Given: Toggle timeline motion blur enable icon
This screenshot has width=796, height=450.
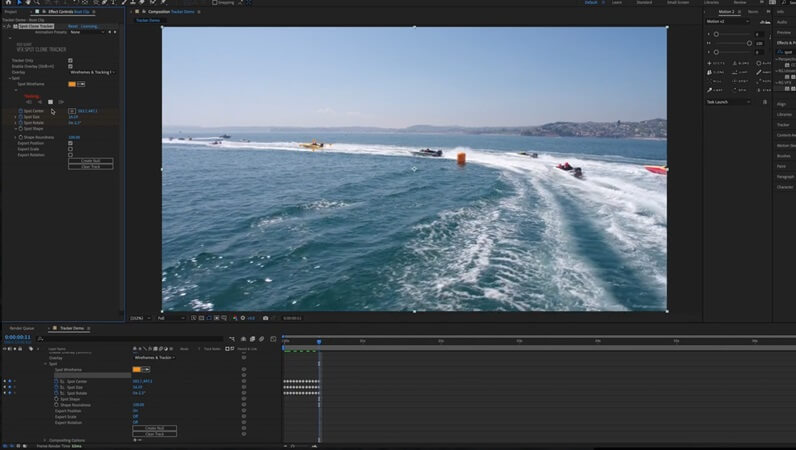Looking at the screenshot, I should click(x=262, y=339).
